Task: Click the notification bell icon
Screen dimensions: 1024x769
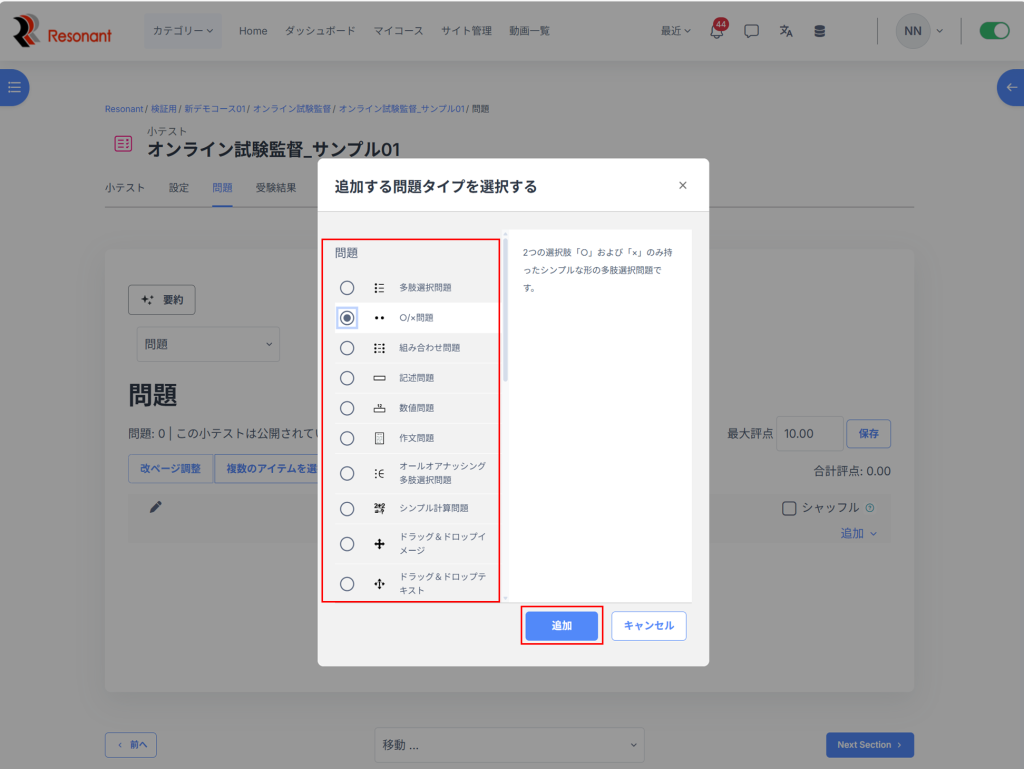Action: click(x=716, y=31)
